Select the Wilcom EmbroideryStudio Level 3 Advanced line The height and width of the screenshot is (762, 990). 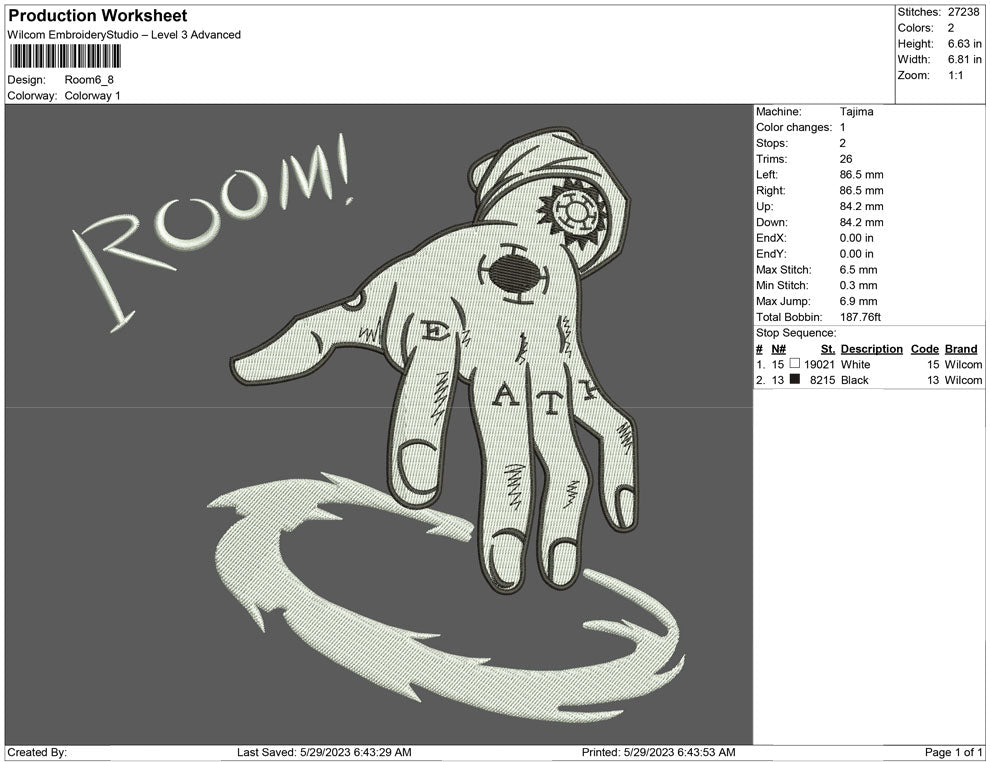[124, 35]
